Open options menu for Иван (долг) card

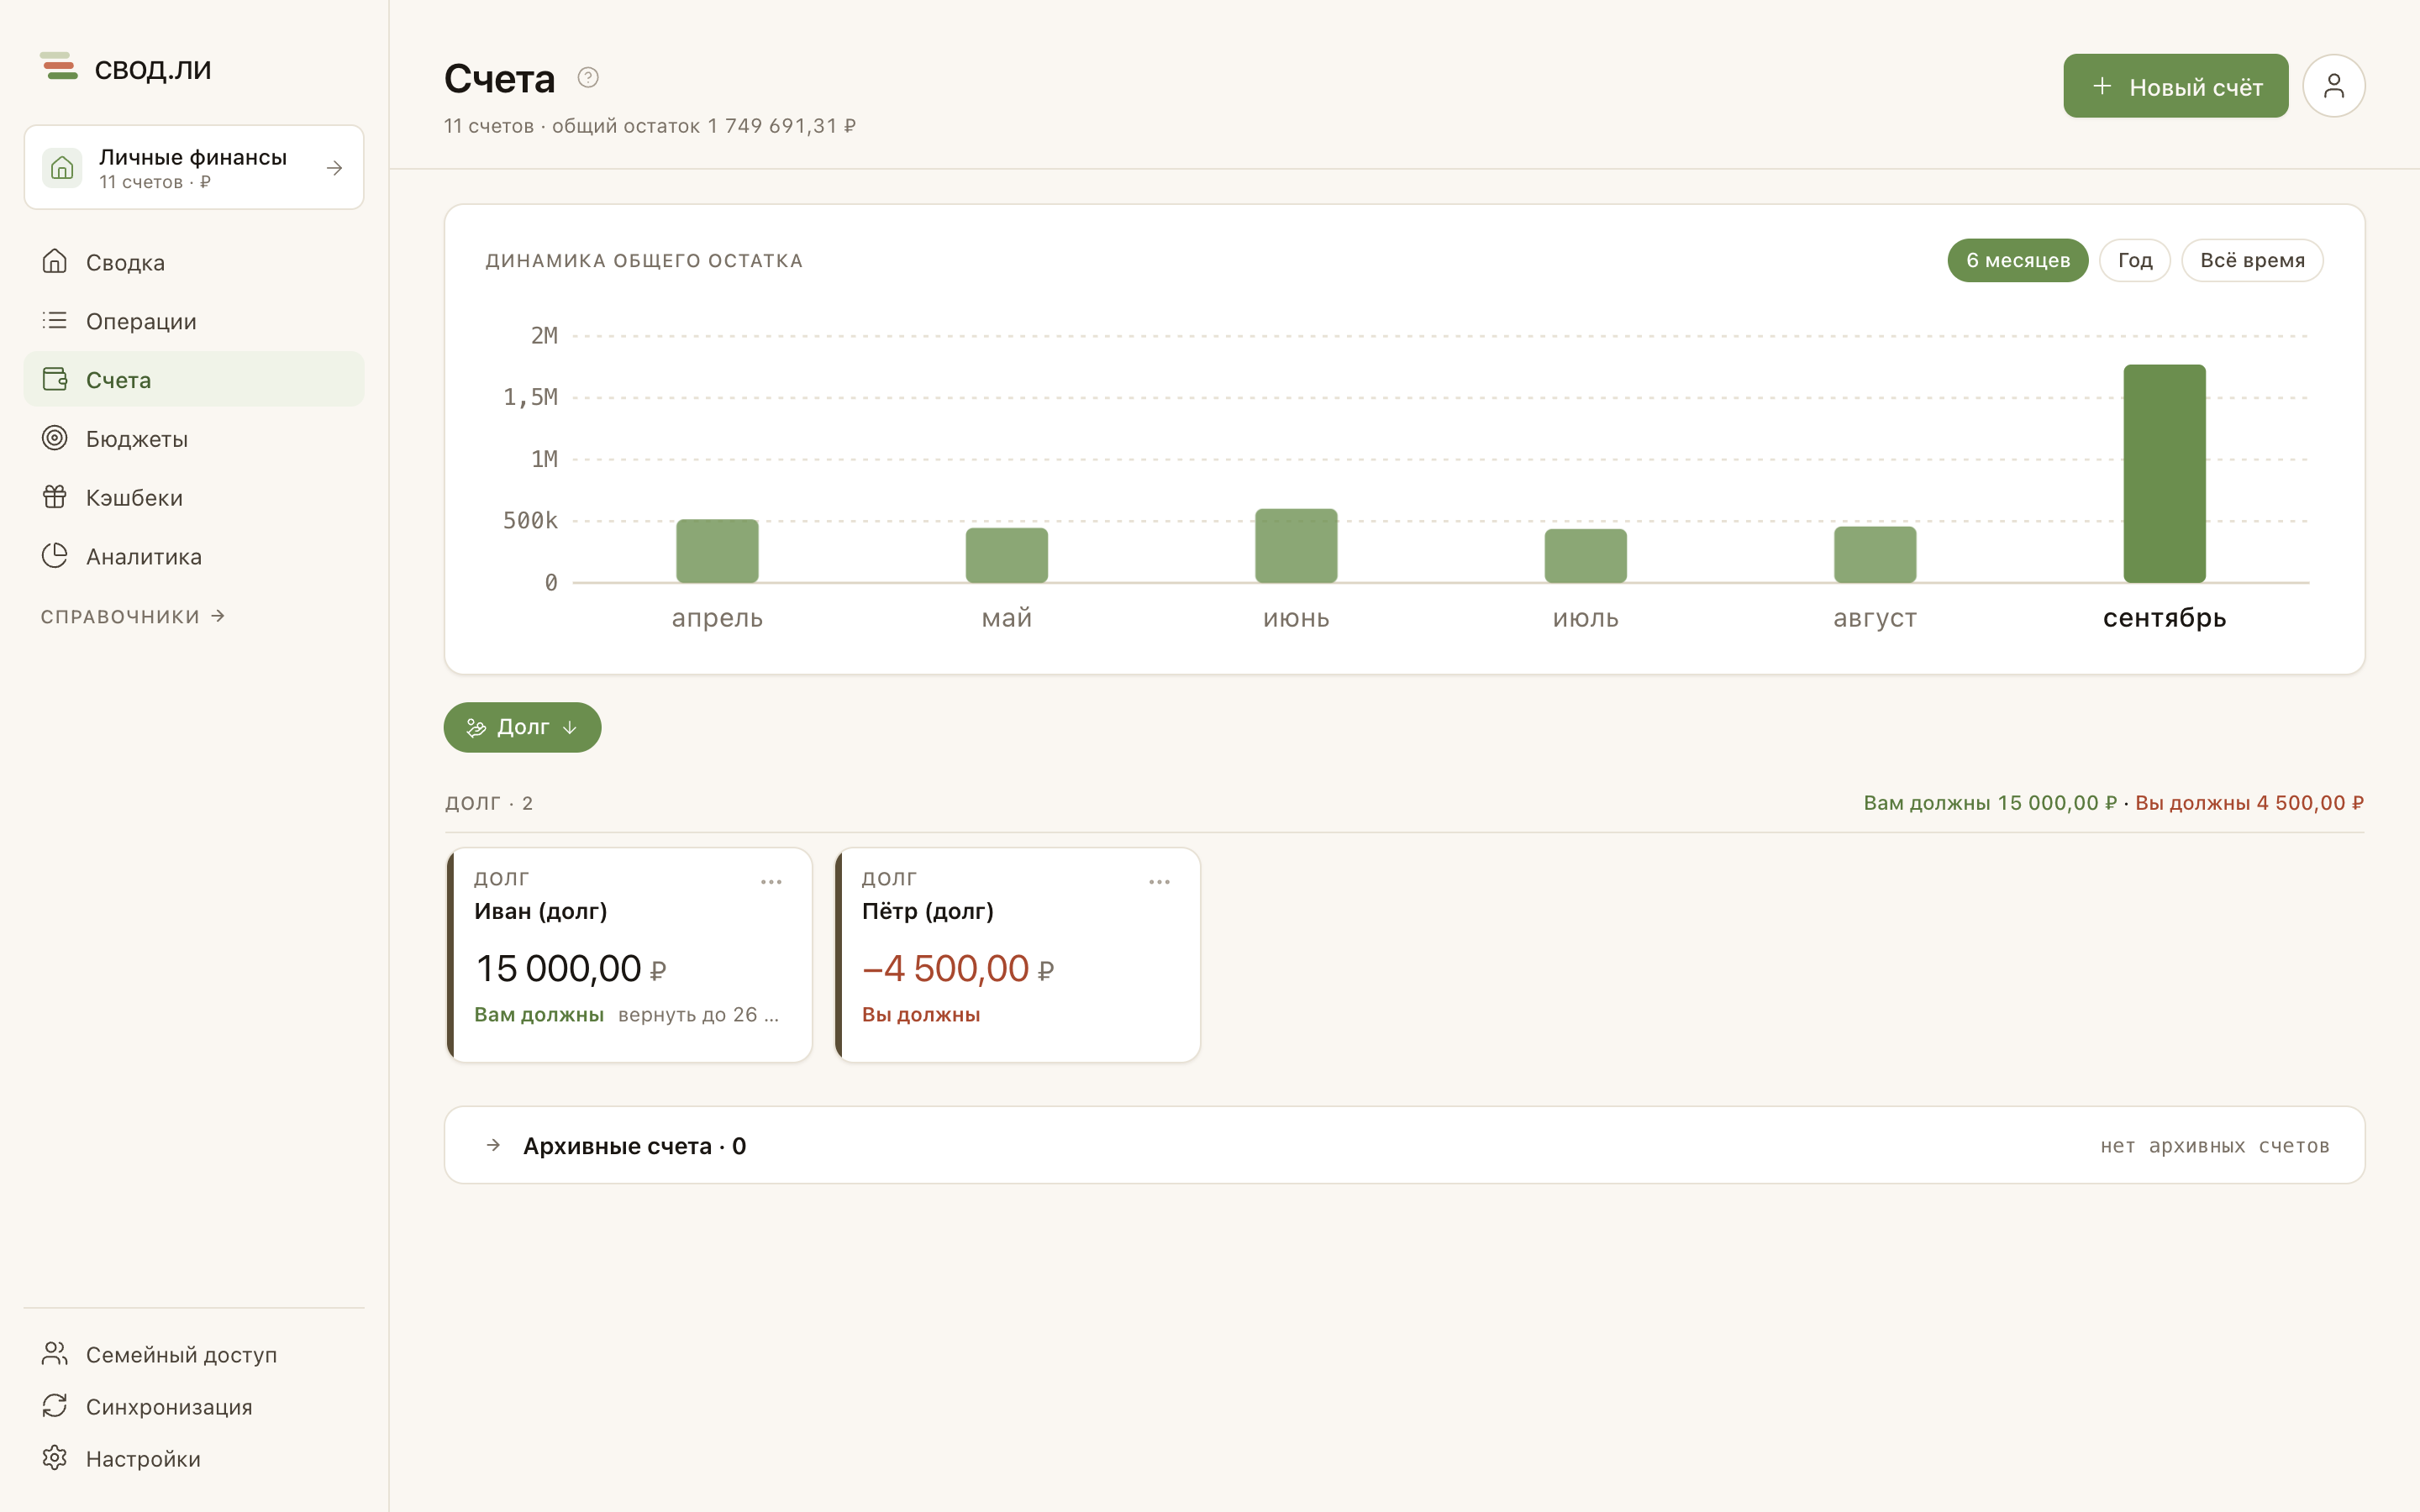[771, 882]
